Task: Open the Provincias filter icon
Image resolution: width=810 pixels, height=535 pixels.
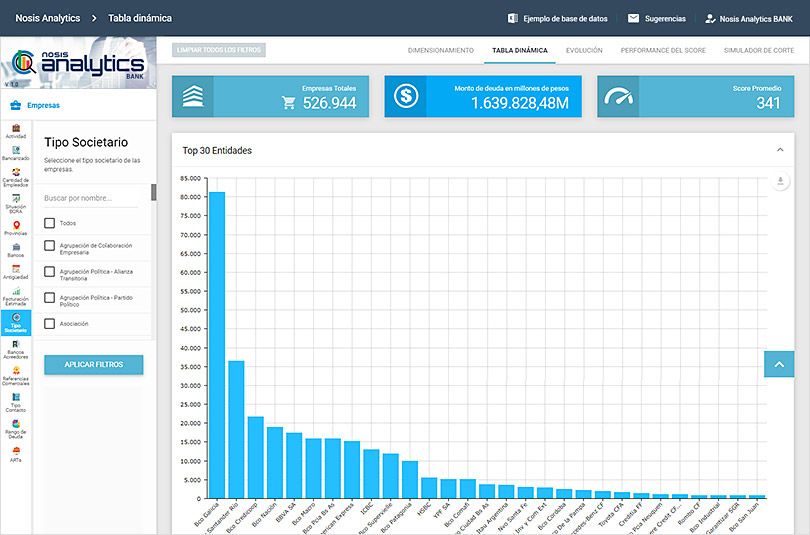Action: 16,226
